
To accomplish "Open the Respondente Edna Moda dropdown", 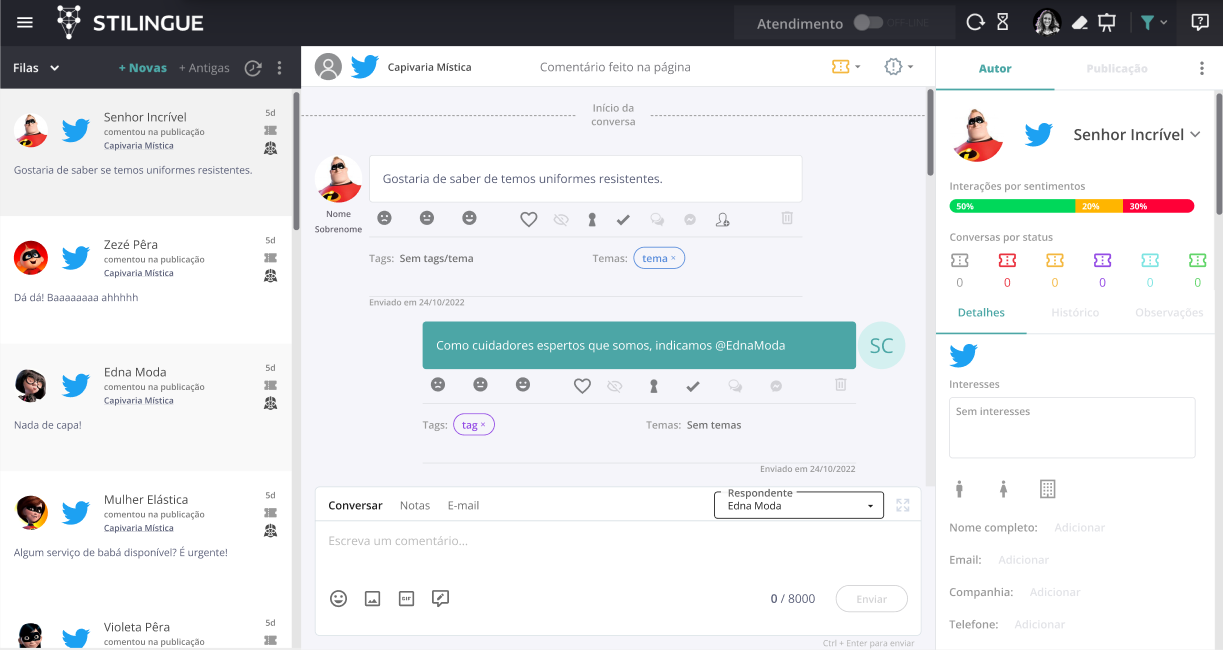I will (x=799, y=505).
